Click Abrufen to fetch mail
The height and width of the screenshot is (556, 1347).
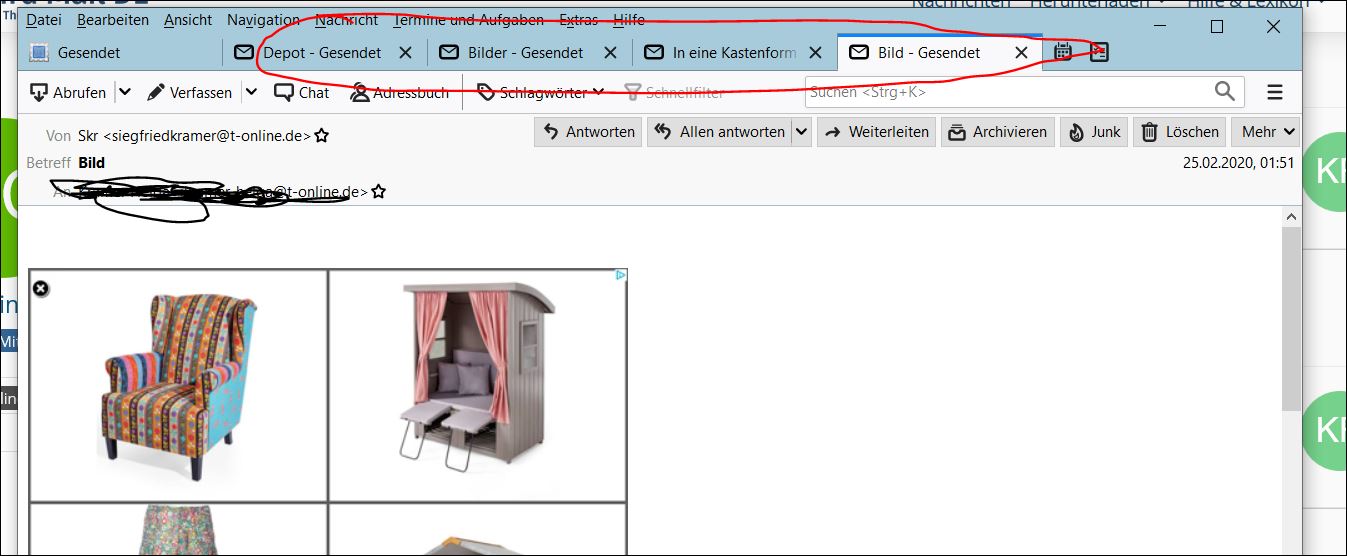point(68,92)
